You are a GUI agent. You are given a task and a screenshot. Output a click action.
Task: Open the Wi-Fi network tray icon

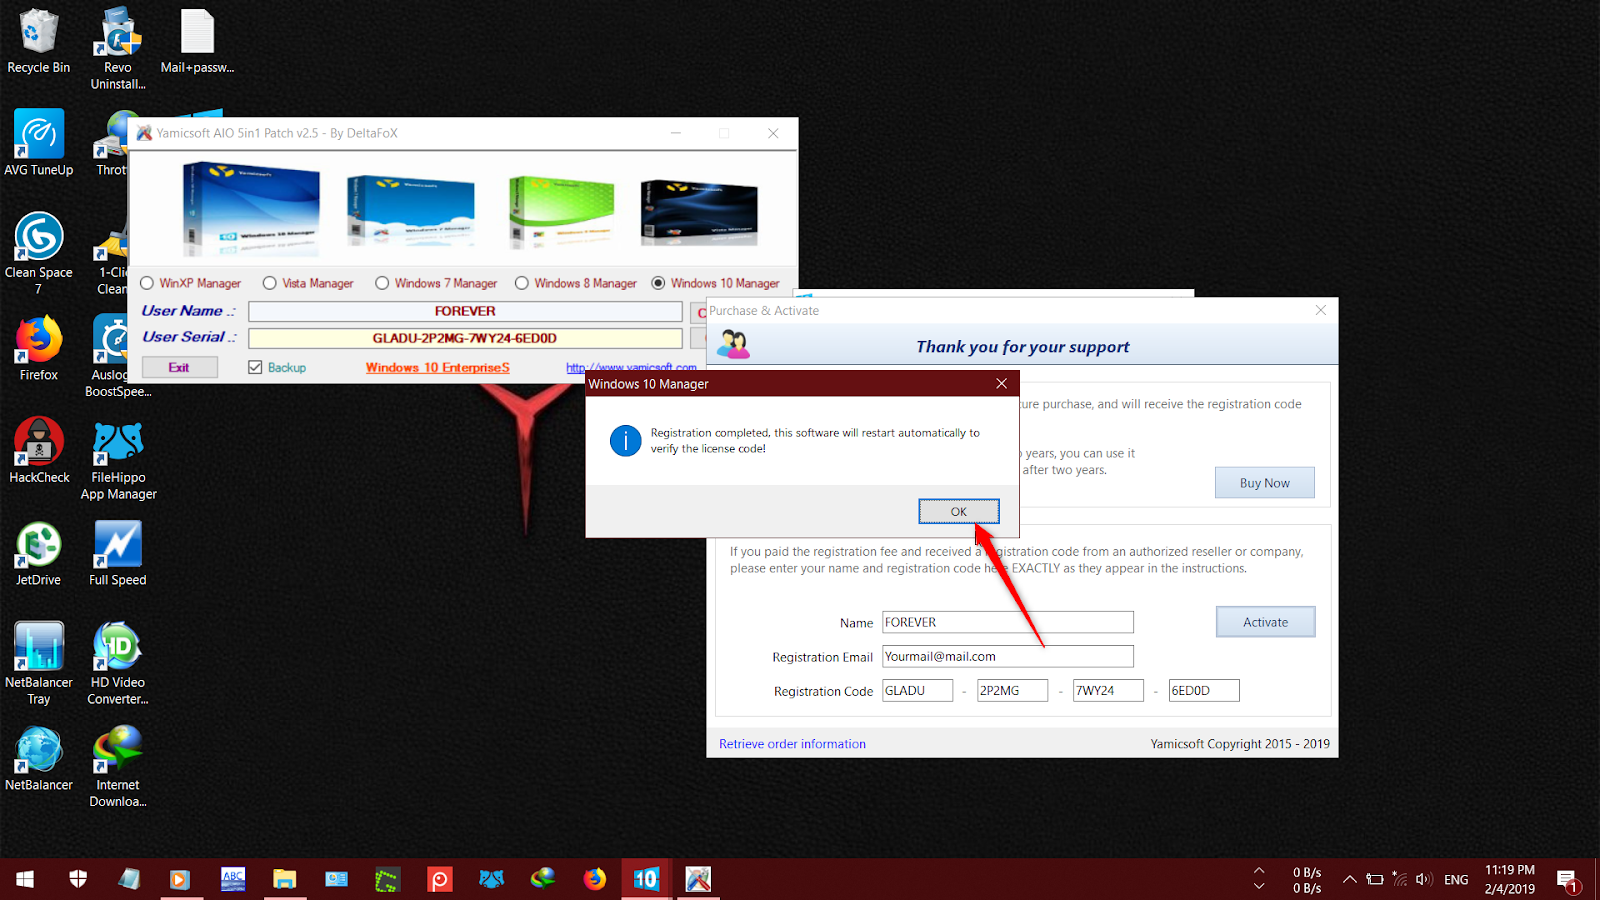1399,879
